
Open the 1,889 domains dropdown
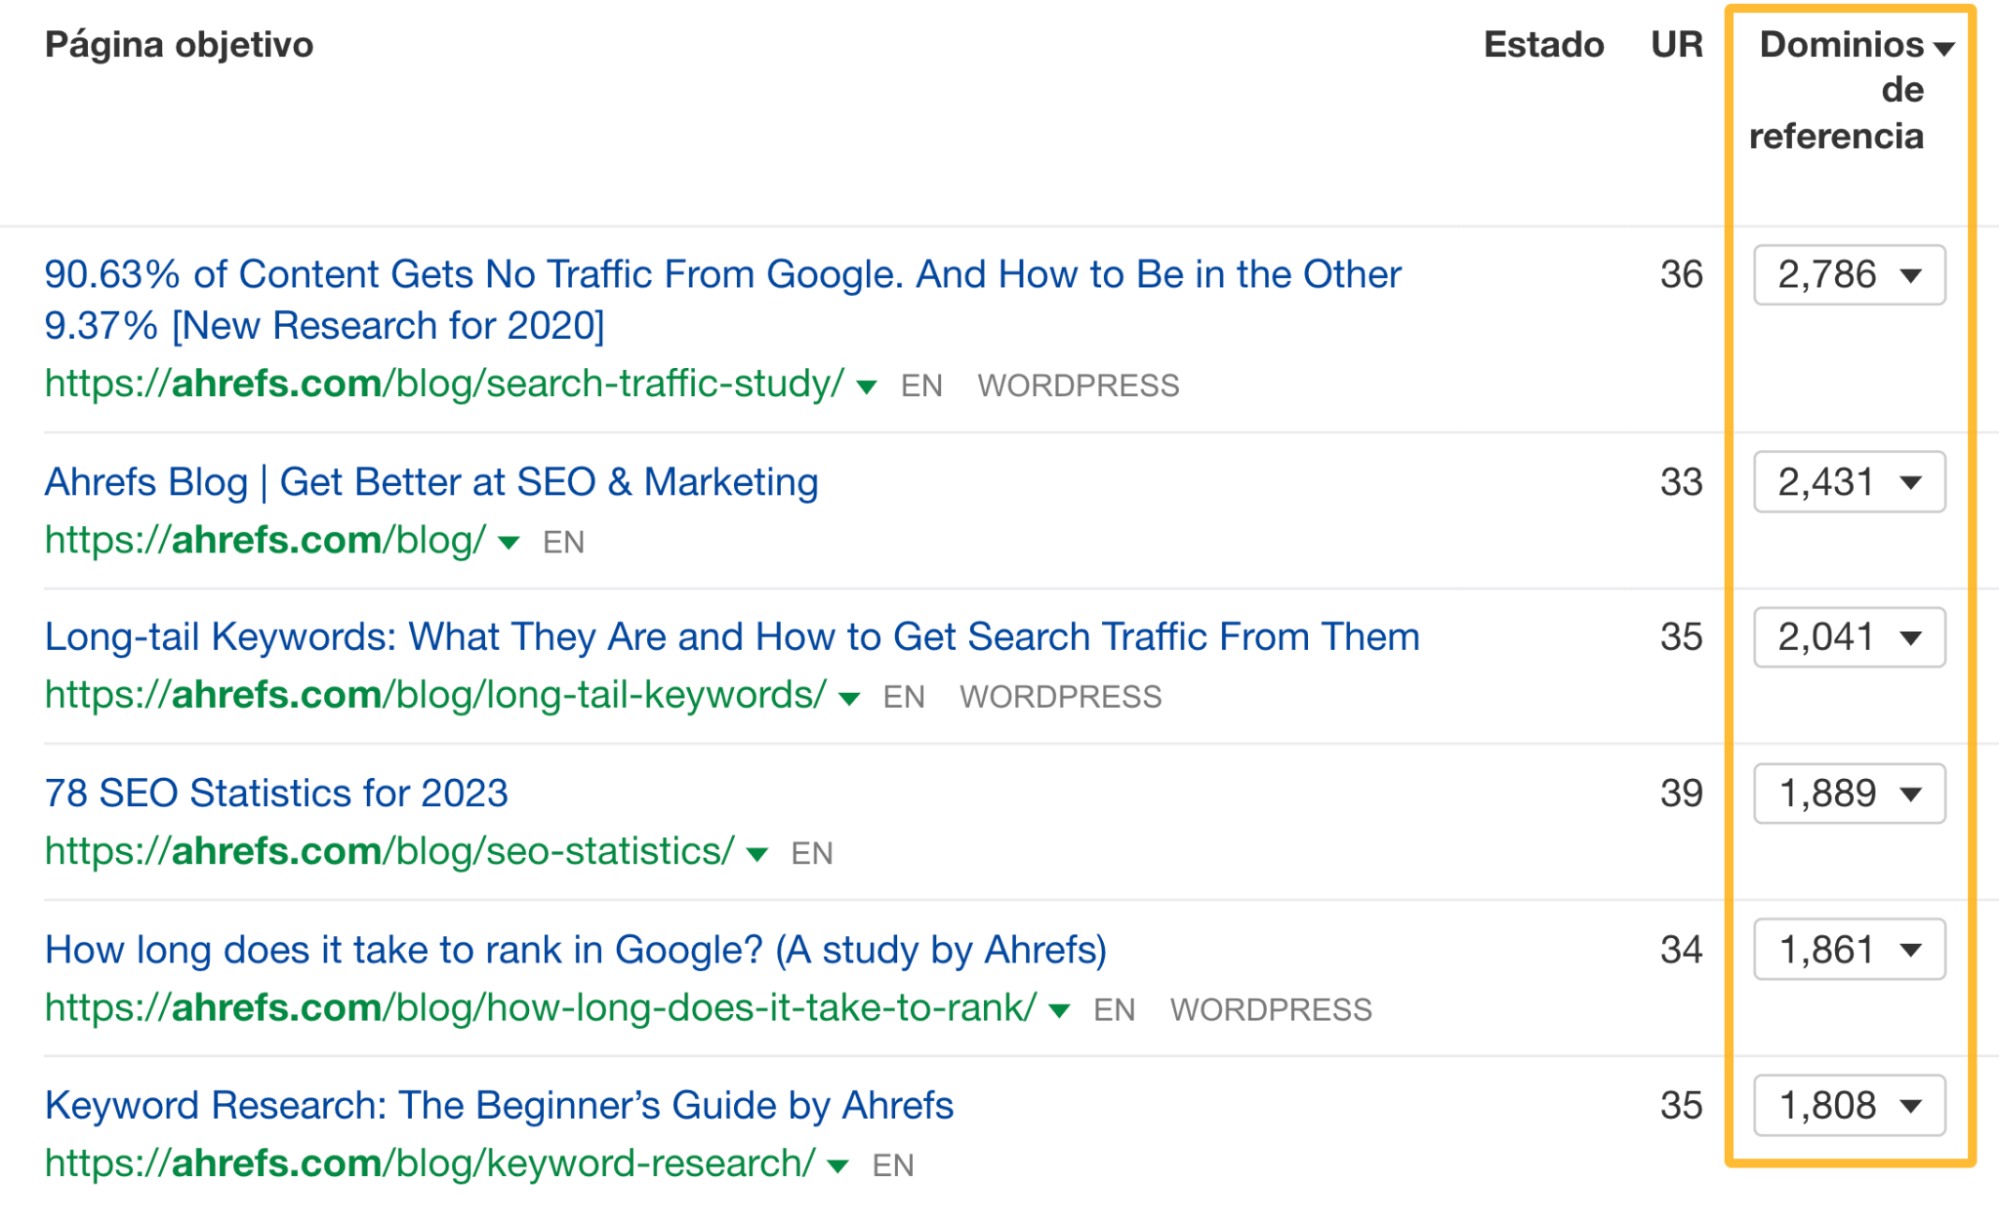1911,795
